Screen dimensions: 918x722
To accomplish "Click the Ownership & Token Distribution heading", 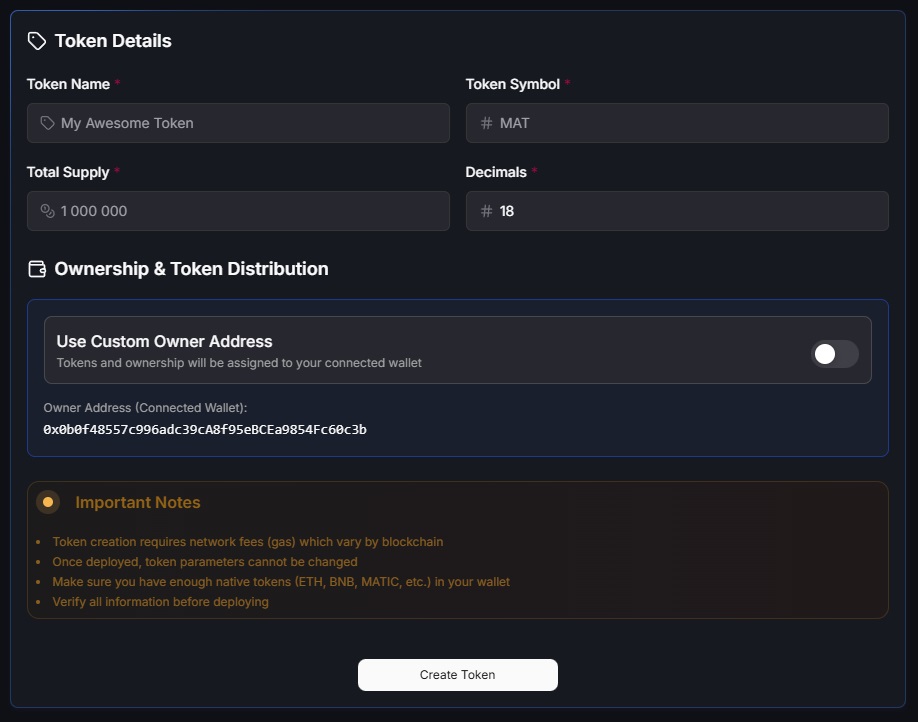I will [192, 269].
